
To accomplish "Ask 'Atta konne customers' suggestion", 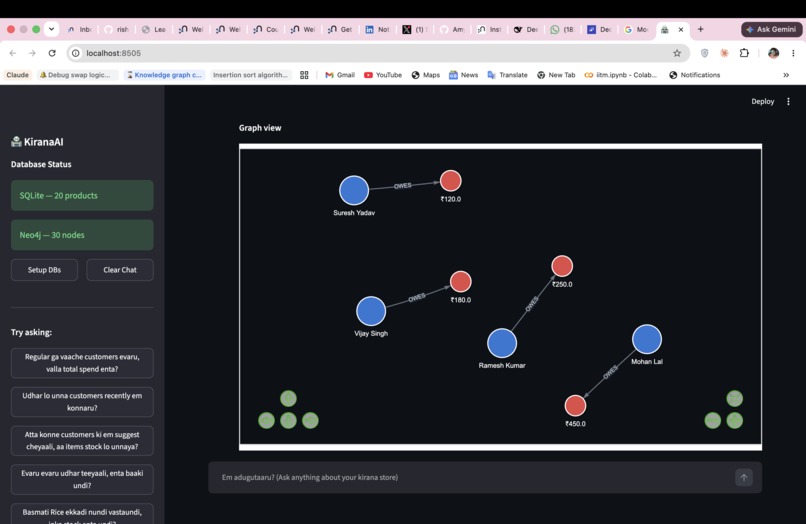I will coord(82,440).
